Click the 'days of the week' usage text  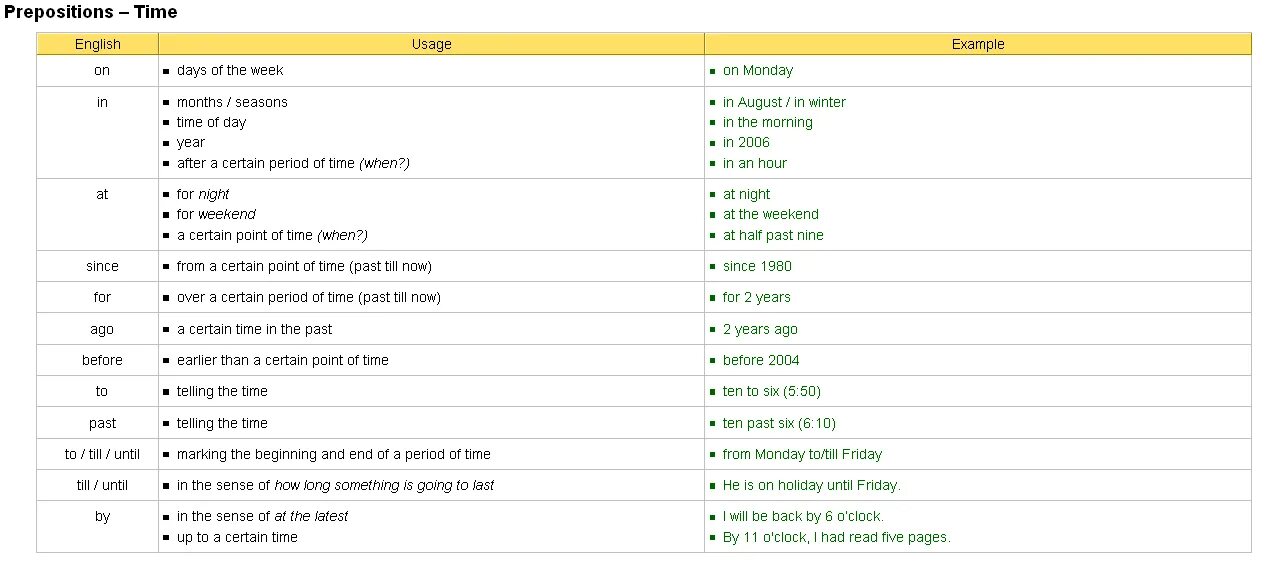(x=230, y=71)
